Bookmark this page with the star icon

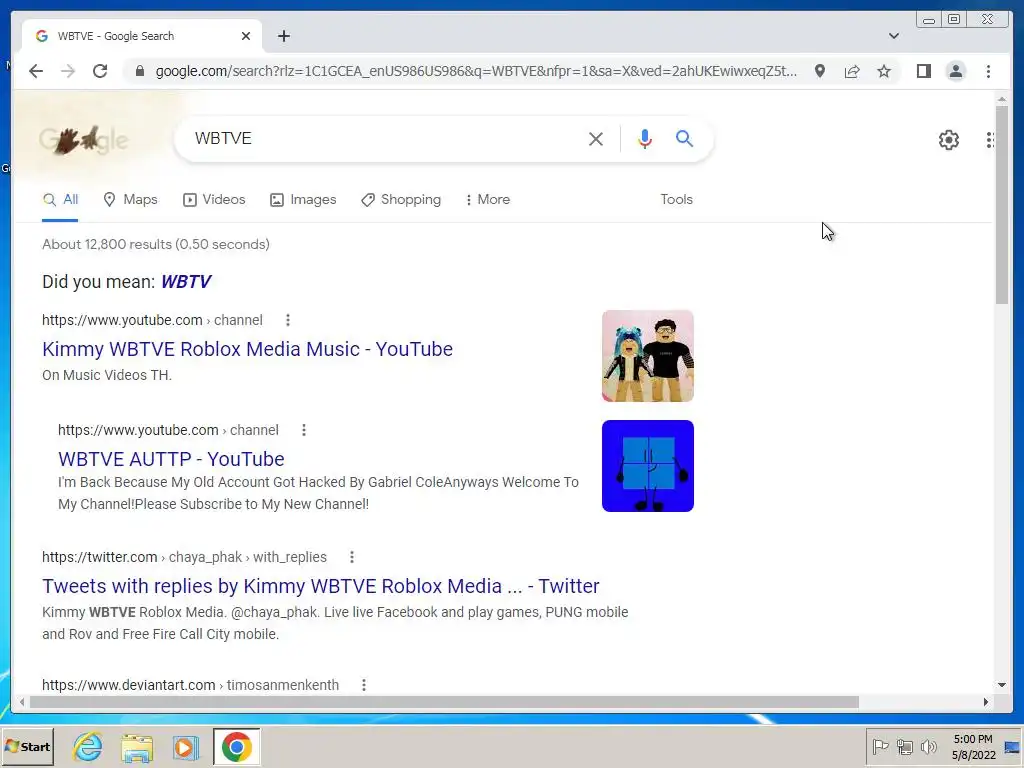click(x=884, y=71)
